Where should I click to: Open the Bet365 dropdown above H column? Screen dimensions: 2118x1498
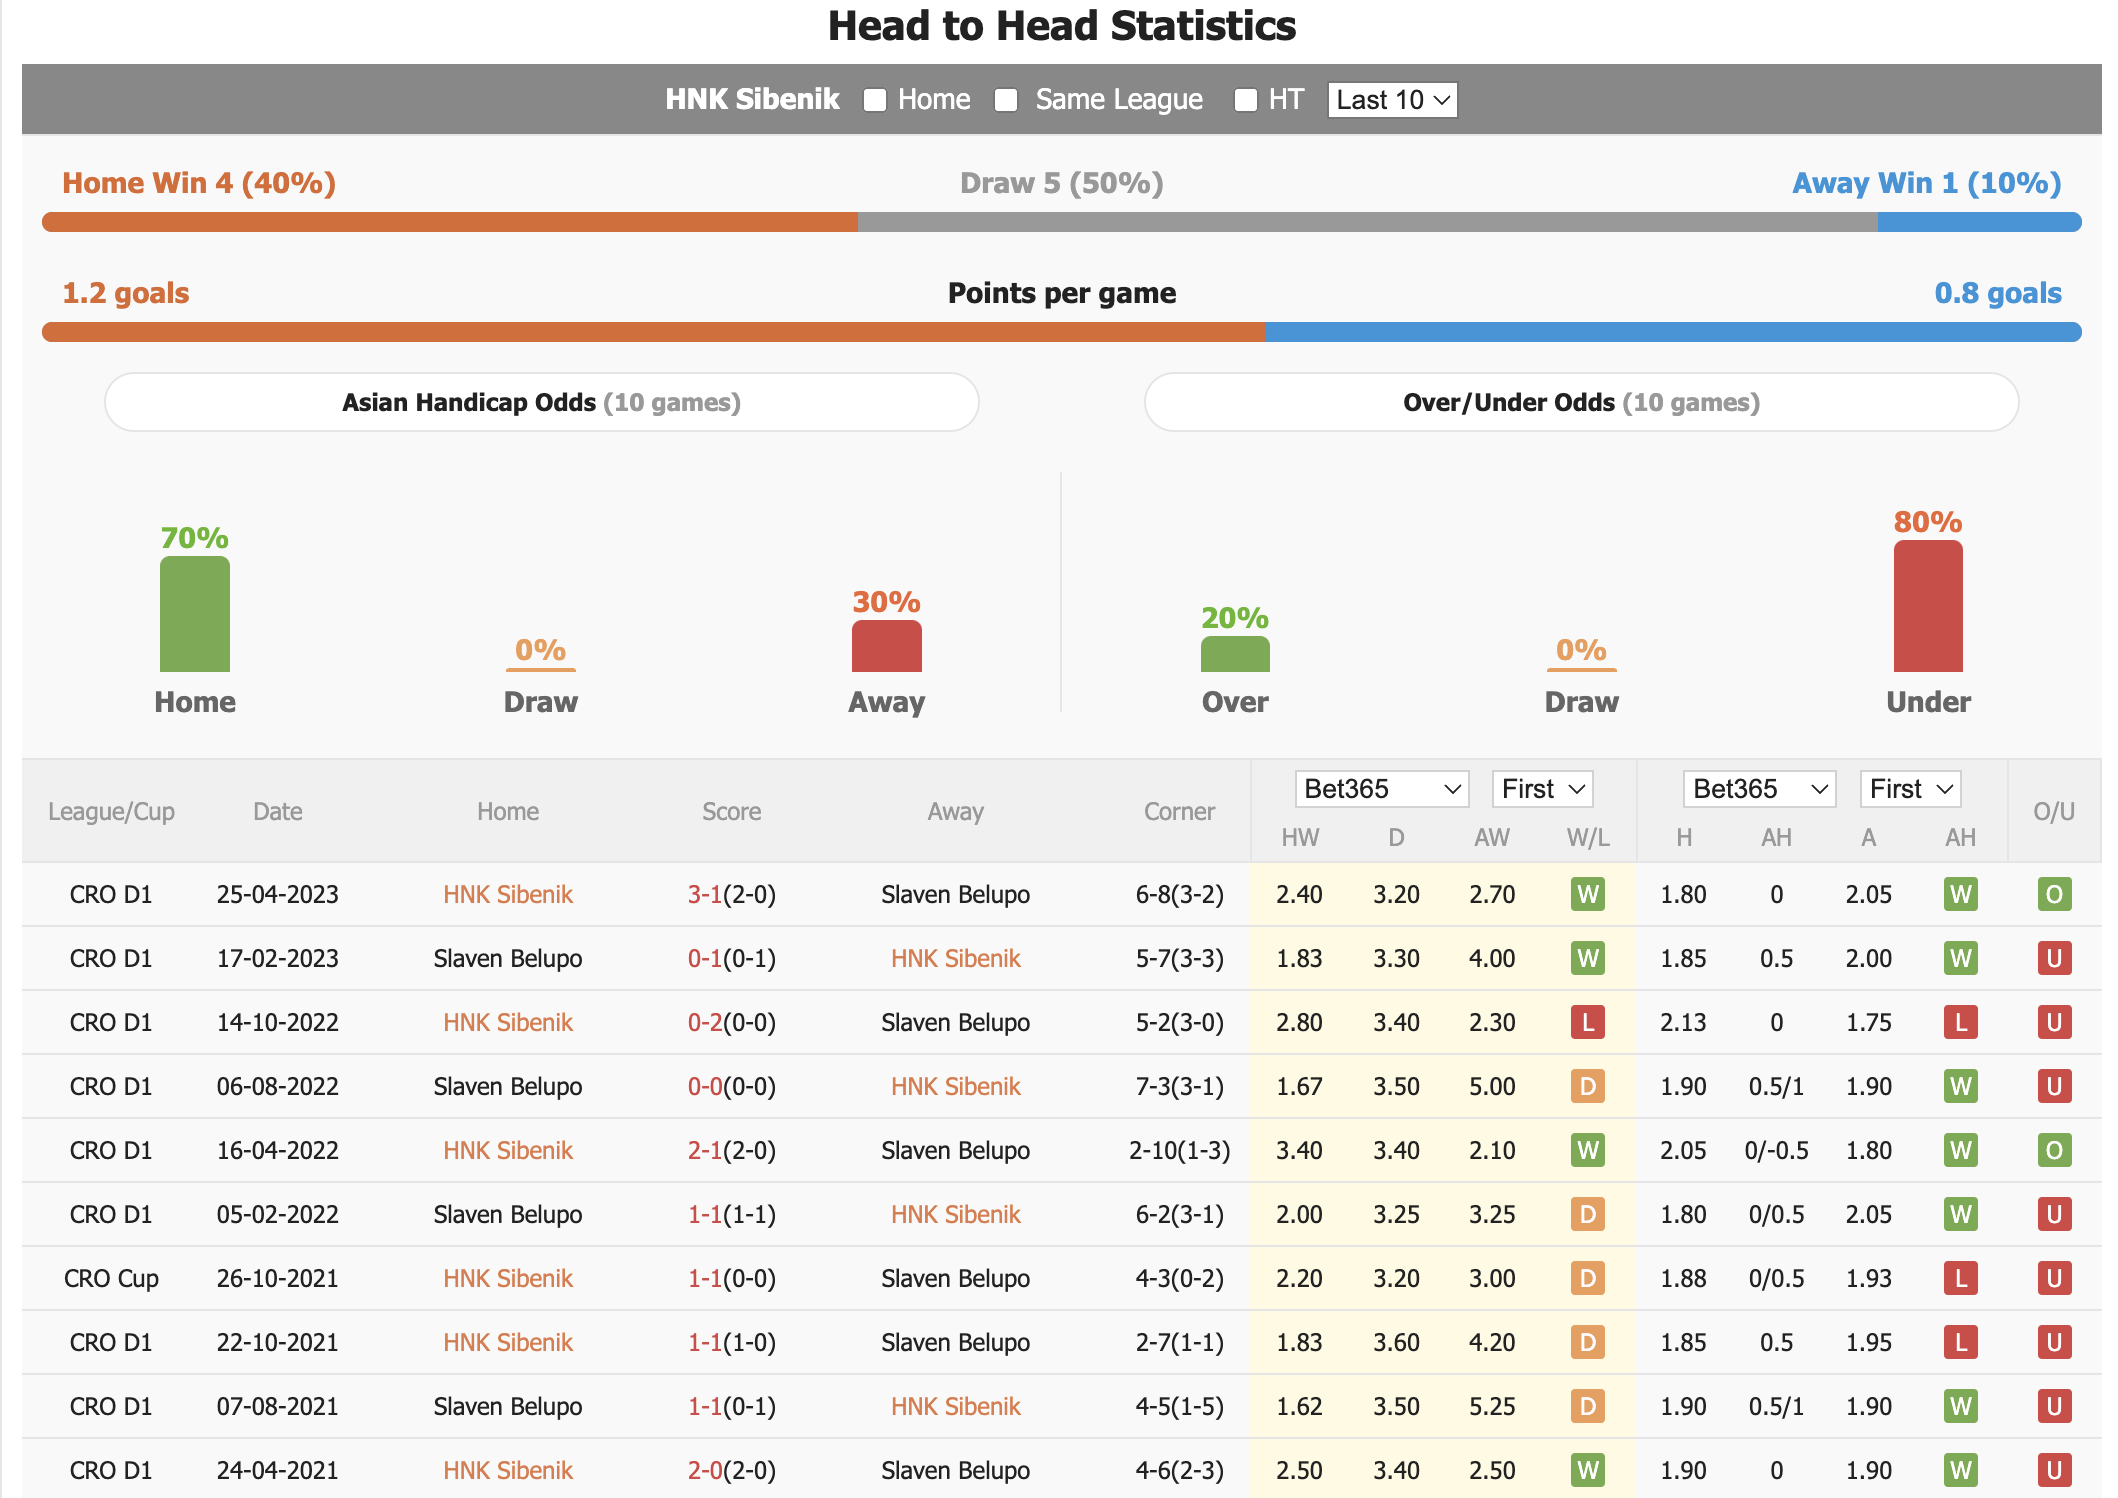(1759, 789)
